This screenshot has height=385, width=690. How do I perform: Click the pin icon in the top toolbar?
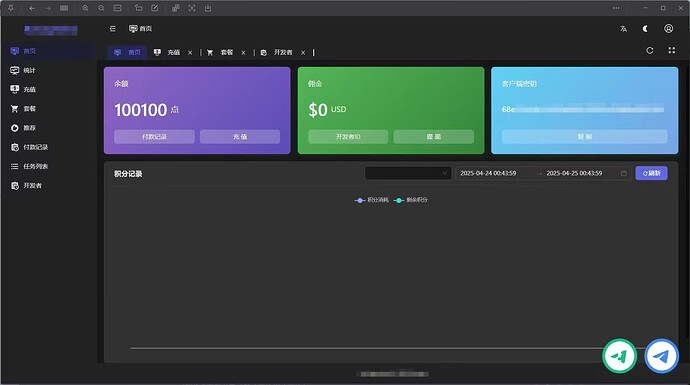coord(11,8)
